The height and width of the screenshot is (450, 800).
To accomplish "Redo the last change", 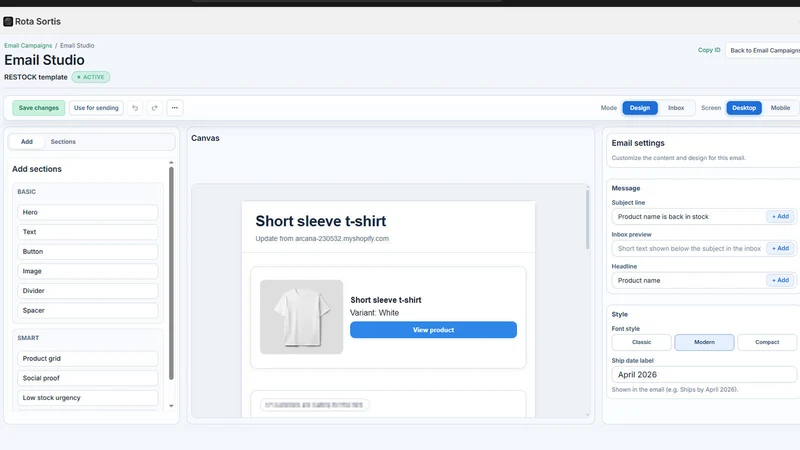I will (x=155, y=108).
